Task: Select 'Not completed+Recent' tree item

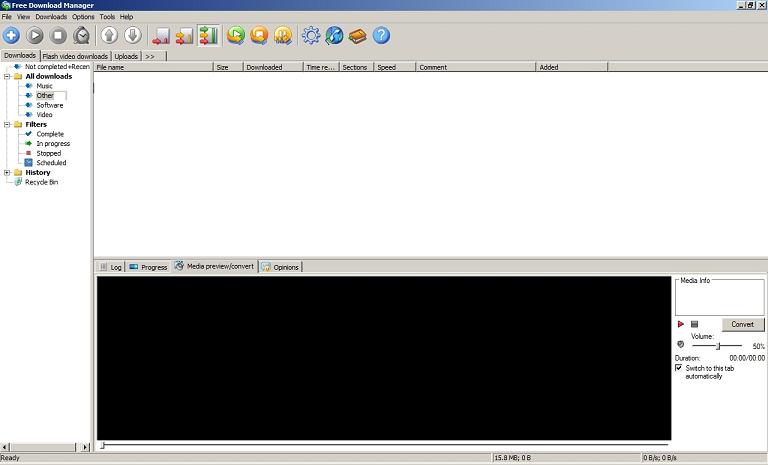Action: point(57,67)
